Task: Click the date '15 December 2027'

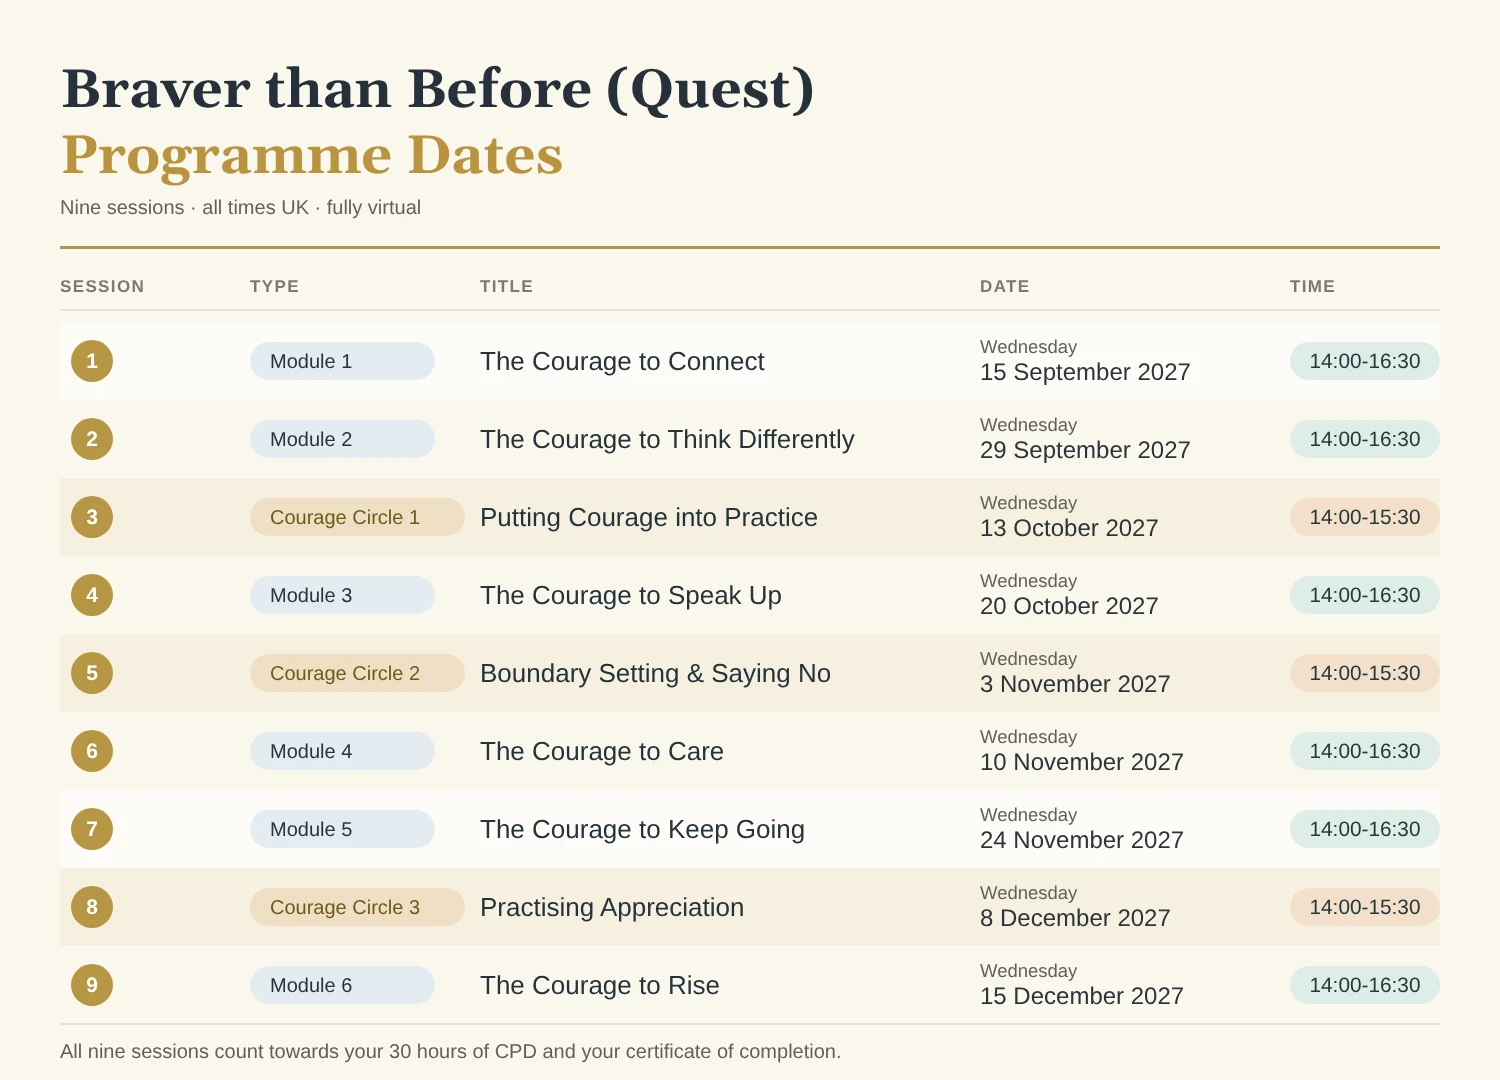Action: pos(1082,996)
